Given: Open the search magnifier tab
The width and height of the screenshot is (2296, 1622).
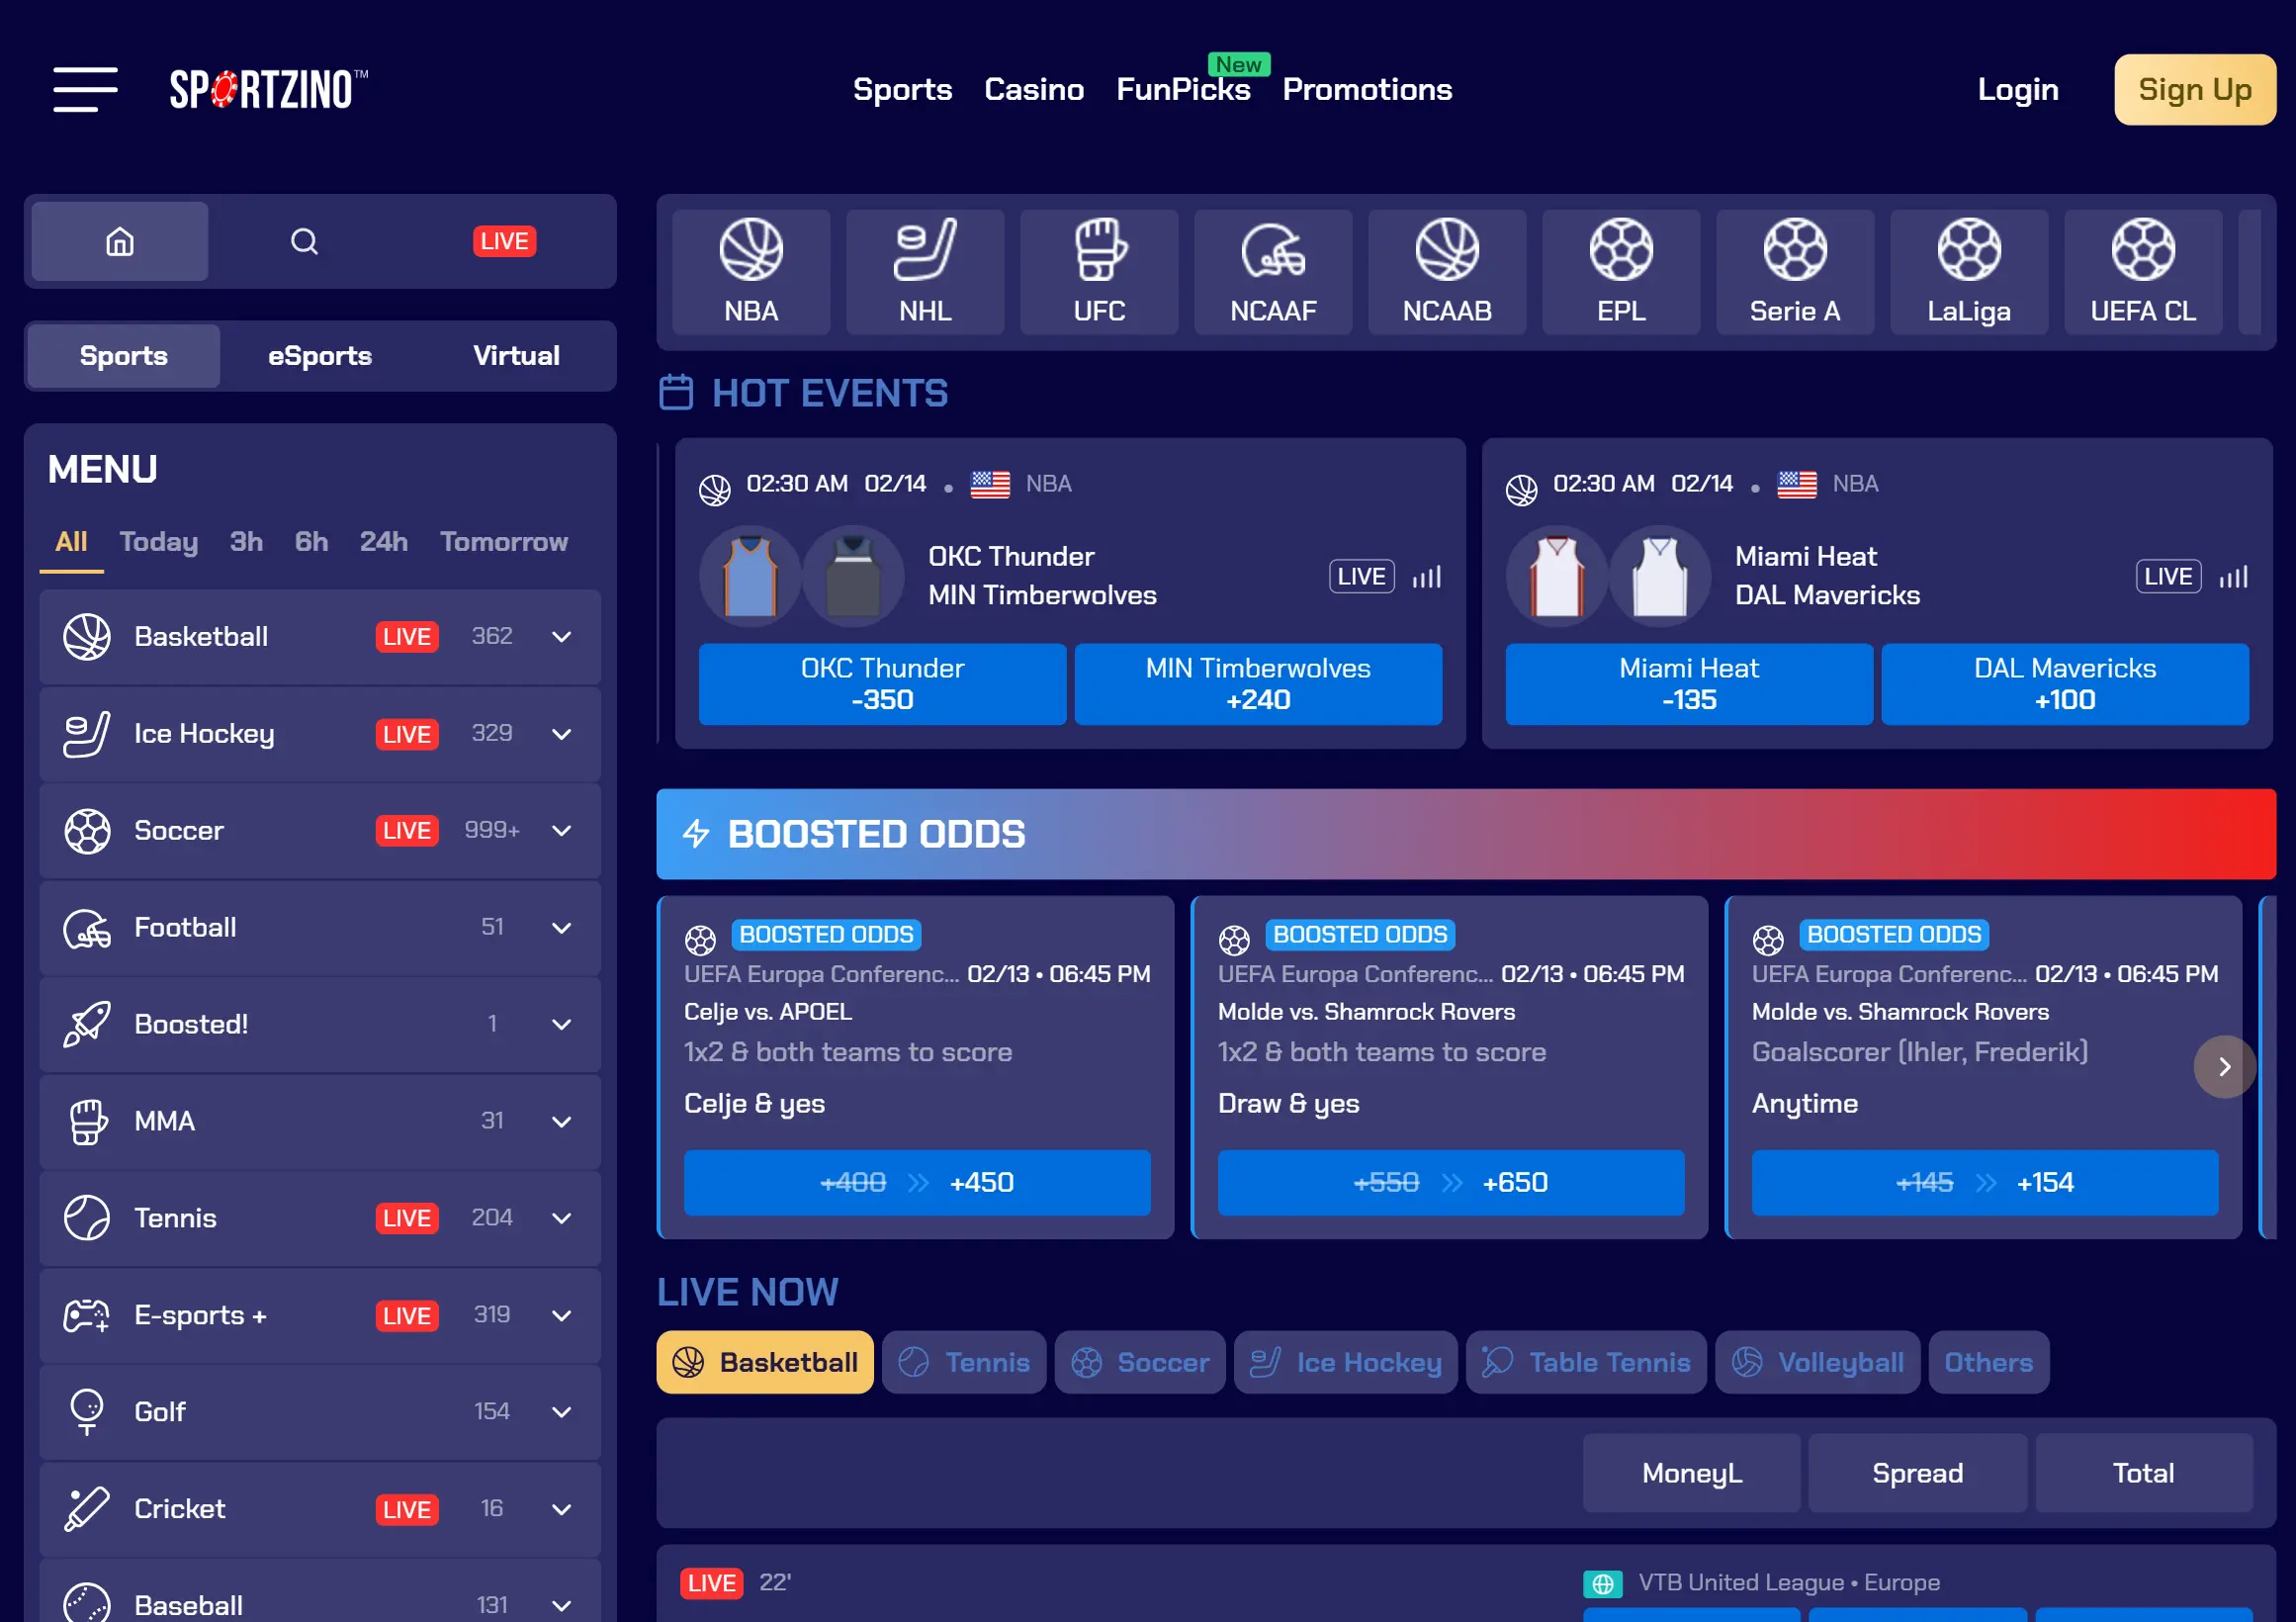Looking at the screenshot, I should point(304,241).
